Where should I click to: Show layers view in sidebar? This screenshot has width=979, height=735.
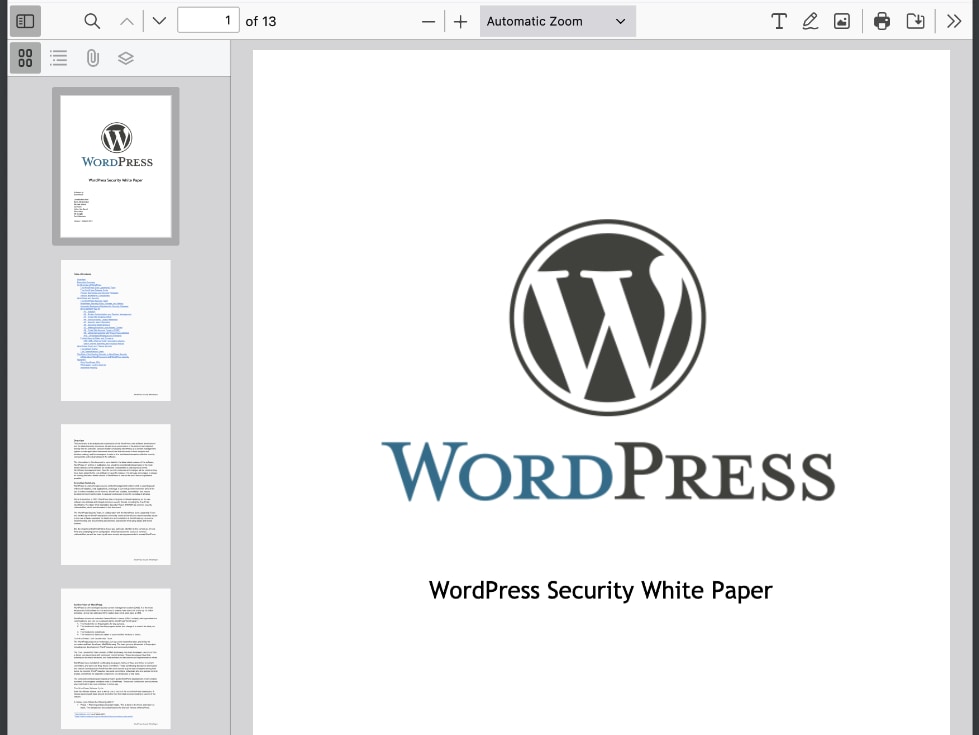tap(125, 58)
